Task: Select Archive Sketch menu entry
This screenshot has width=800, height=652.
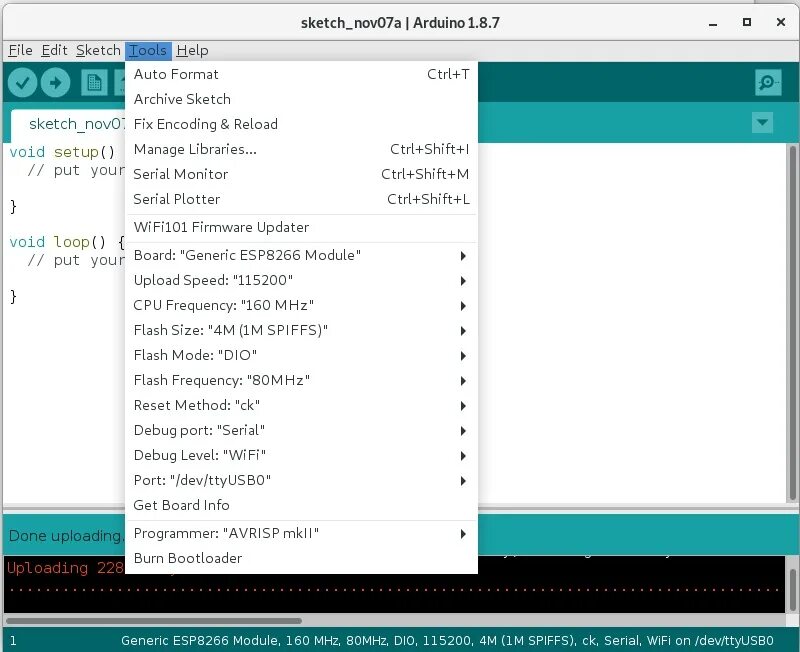Action: [x=301, y=99]
